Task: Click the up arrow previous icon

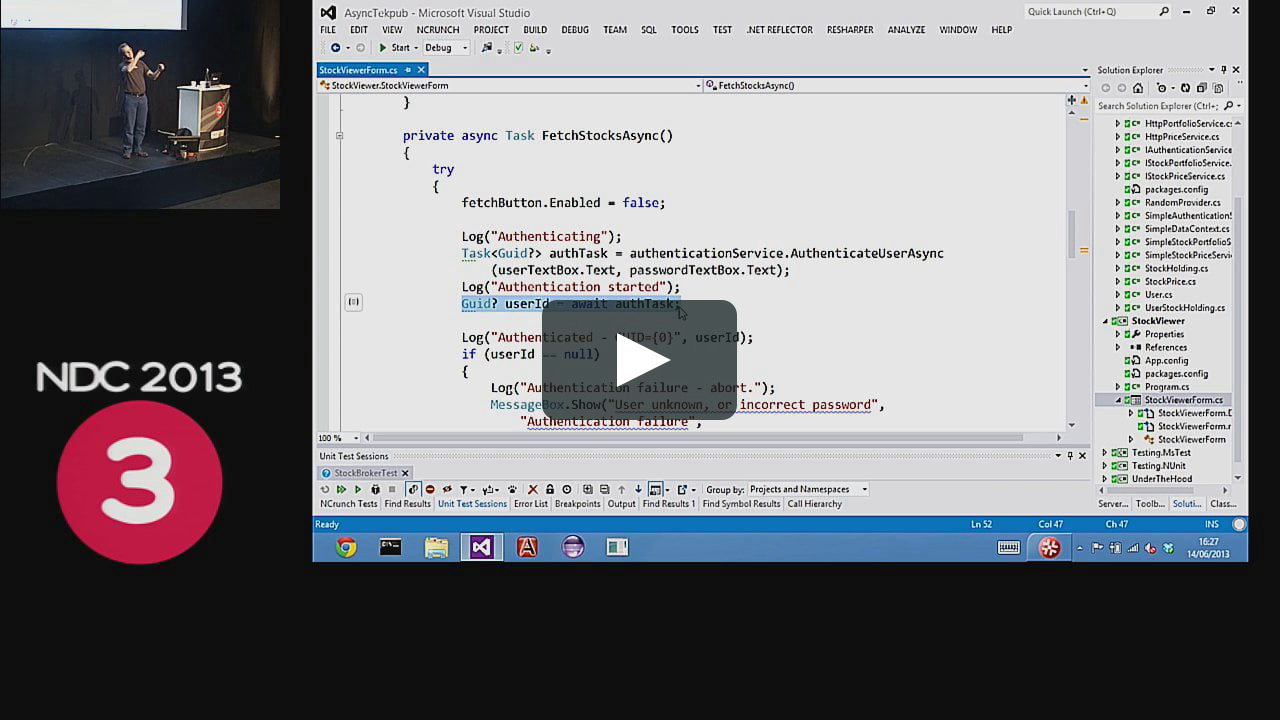Action: click(x=621, y=490)
